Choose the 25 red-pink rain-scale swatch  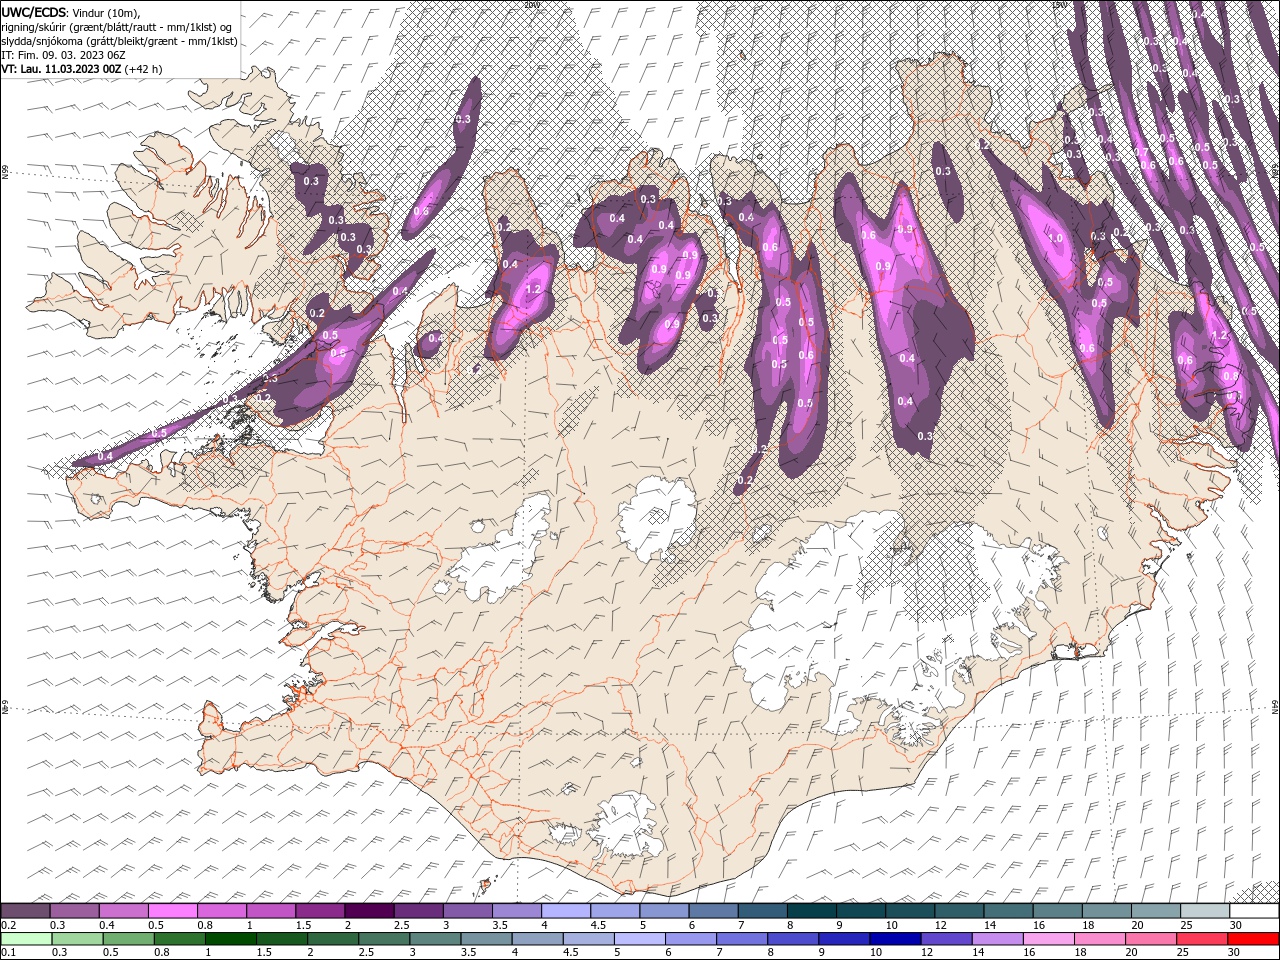click(1203, 940)
